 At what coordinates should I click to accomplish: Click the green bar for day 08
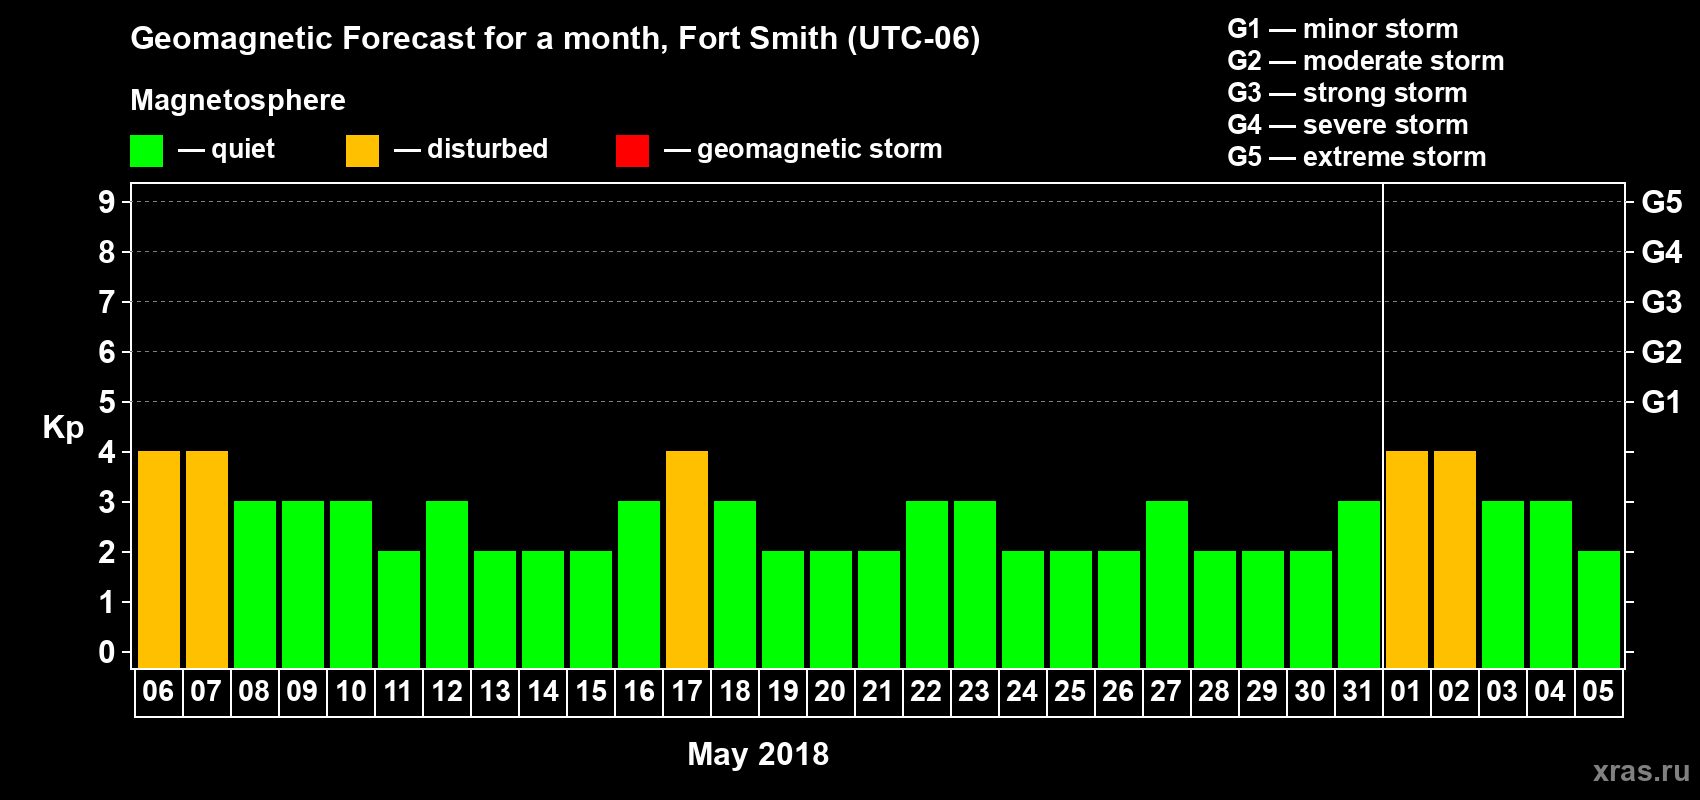(255, 585)
